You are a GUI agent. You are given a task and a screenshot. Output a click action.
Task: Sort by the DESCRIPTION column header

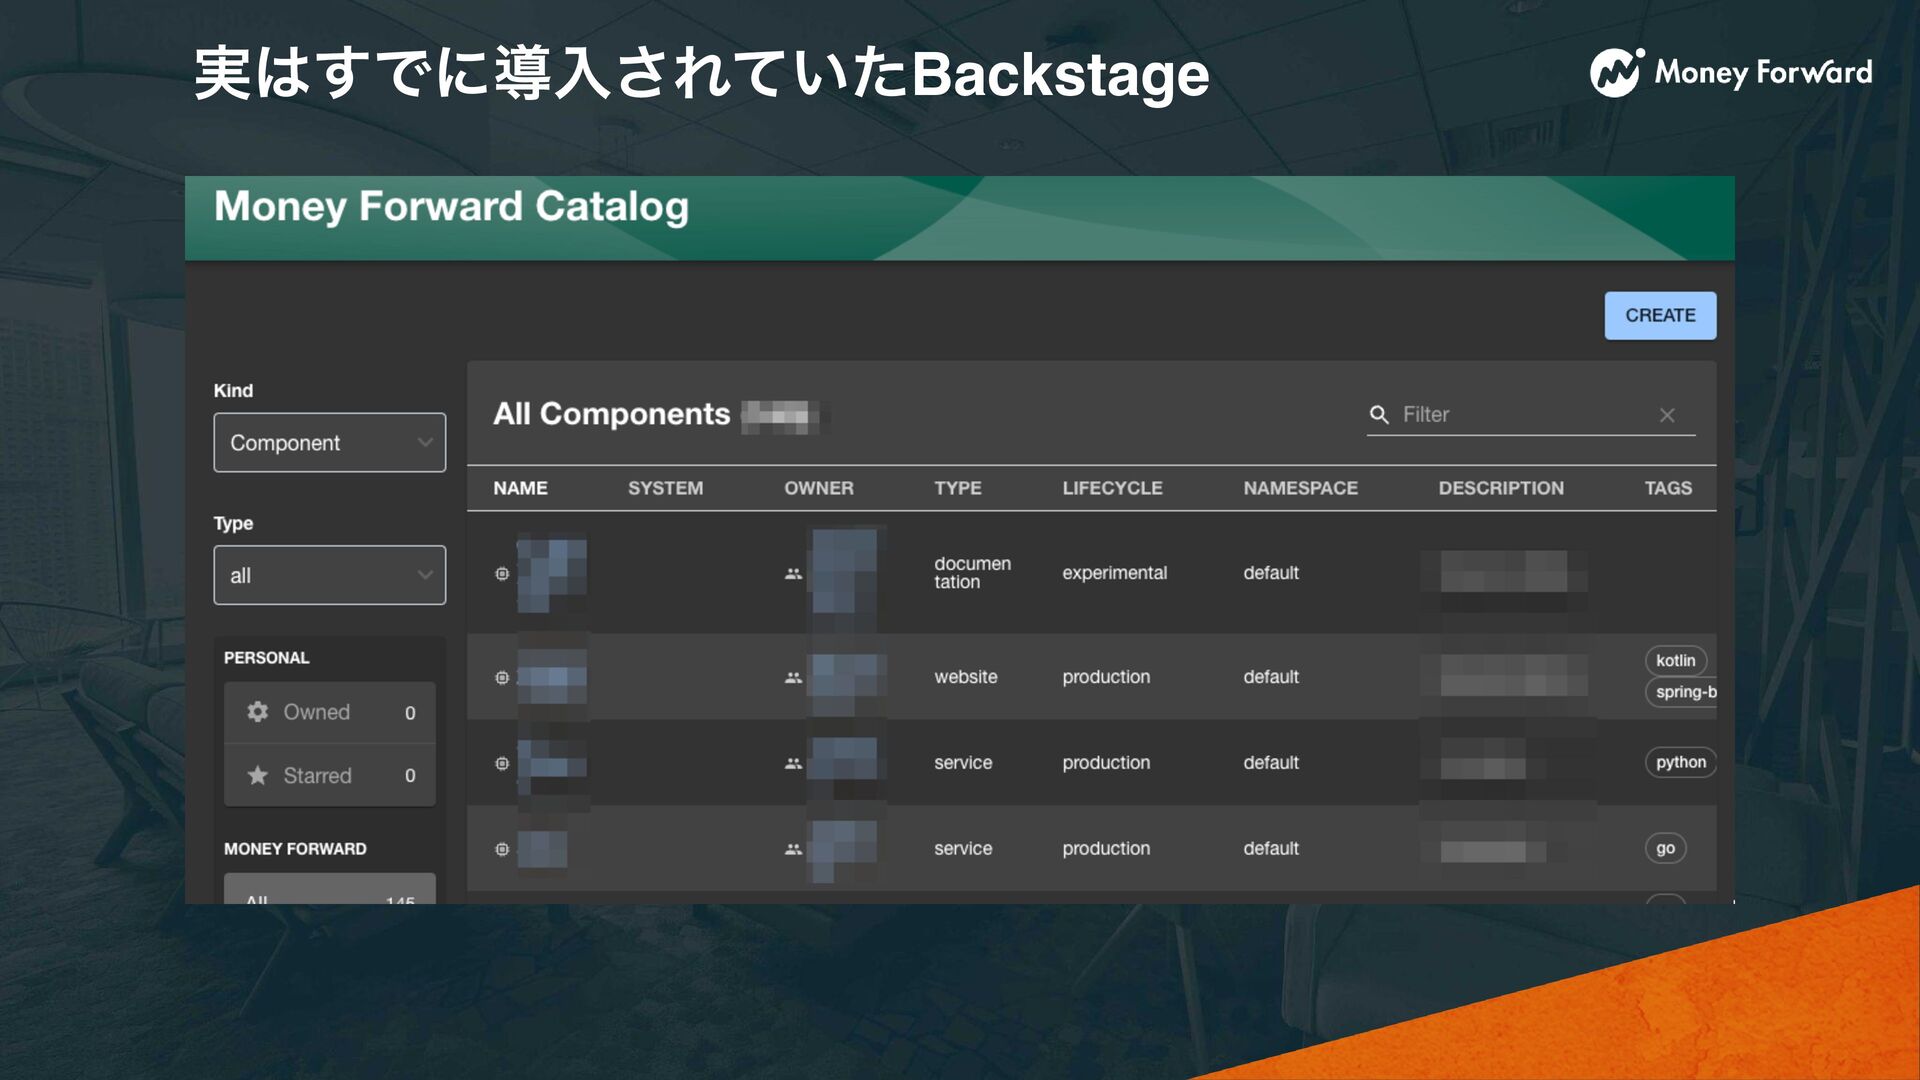[1501, 488]
